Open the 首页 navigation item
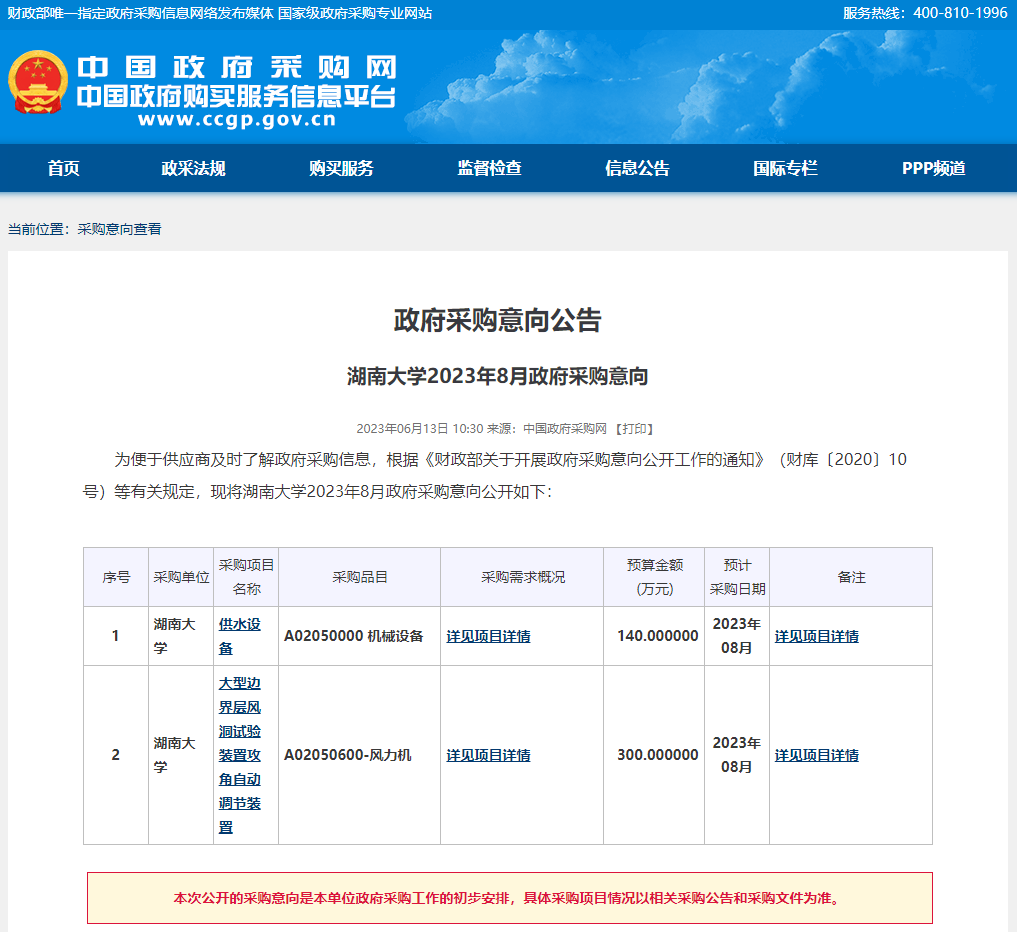Viewport: 1017px width, 932px height. [x=64, y=169]
